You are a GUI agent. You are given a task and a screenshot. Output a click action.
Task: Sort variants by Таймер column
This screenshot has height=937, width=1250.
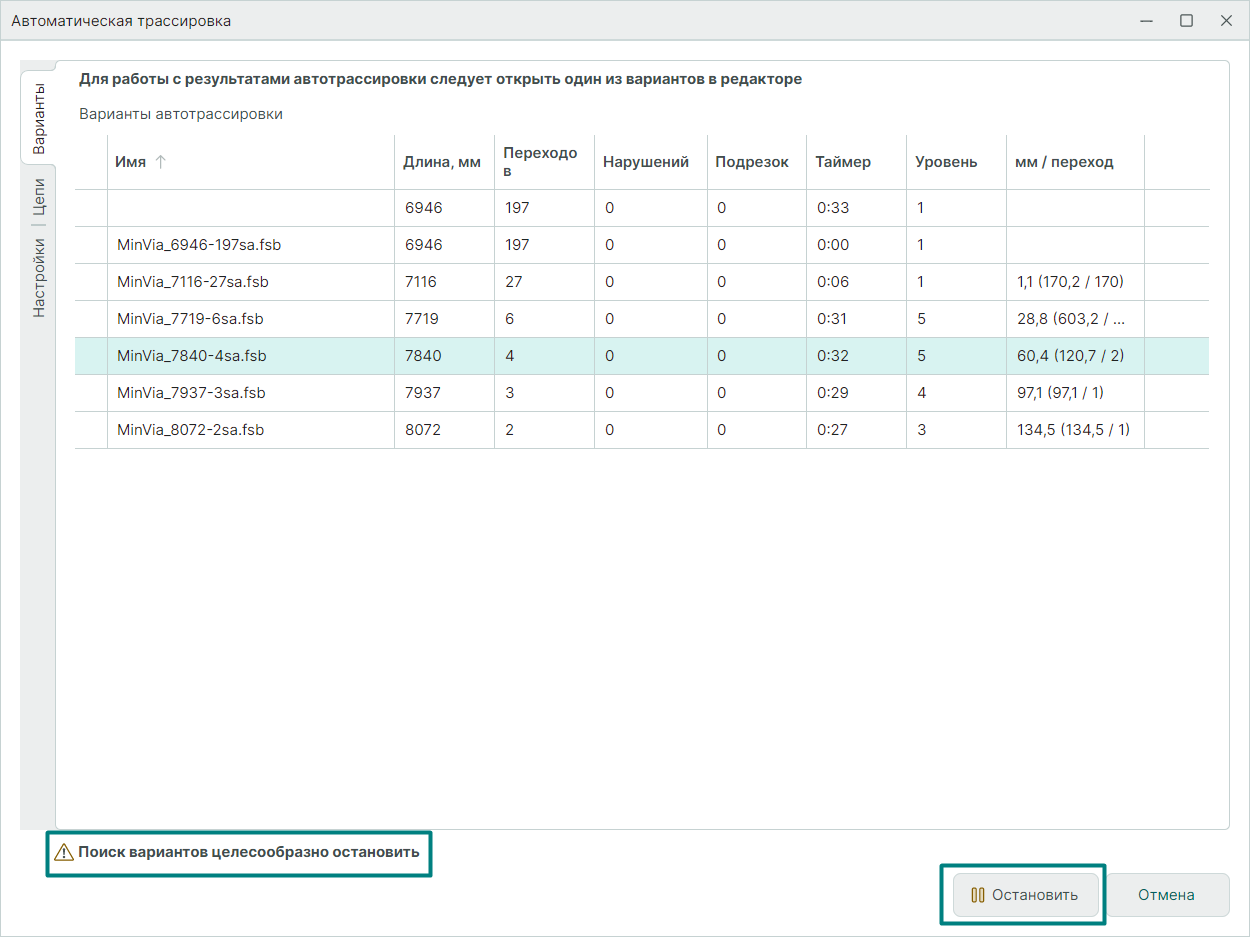(x=842, y=162)
